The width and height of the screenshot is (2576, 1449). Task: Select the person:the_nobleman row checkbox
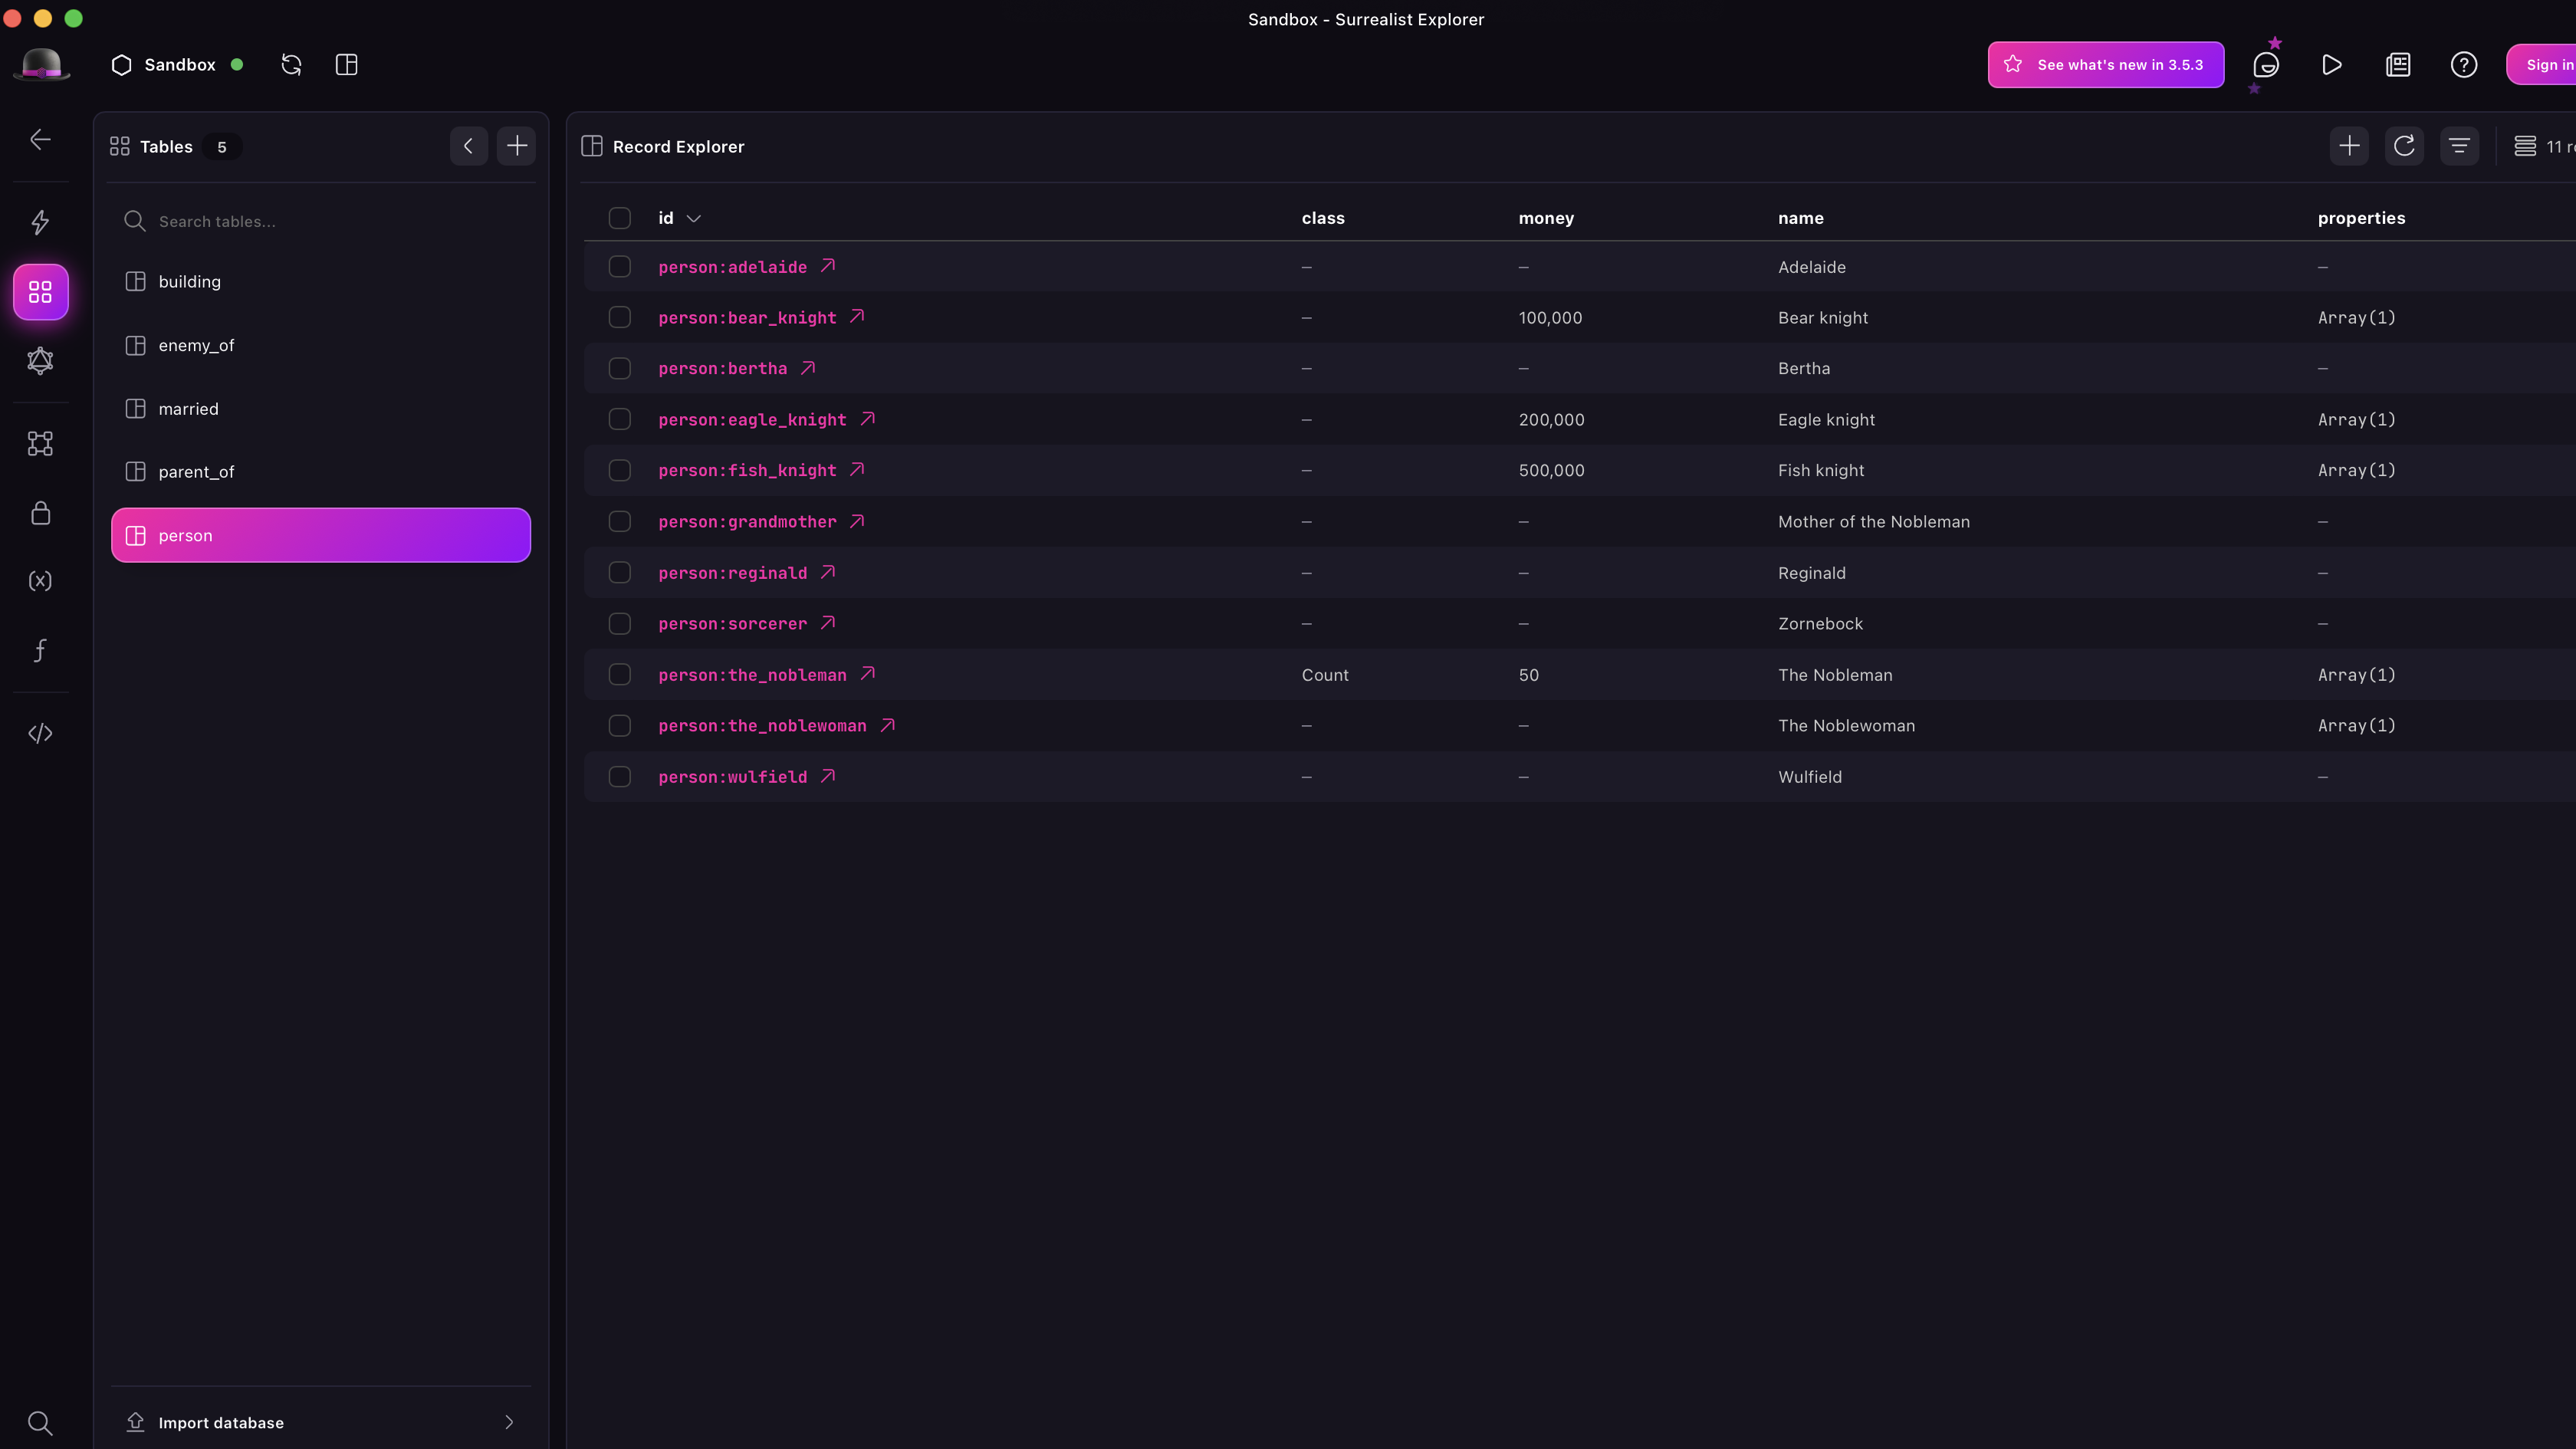click(x=619, y=675)
